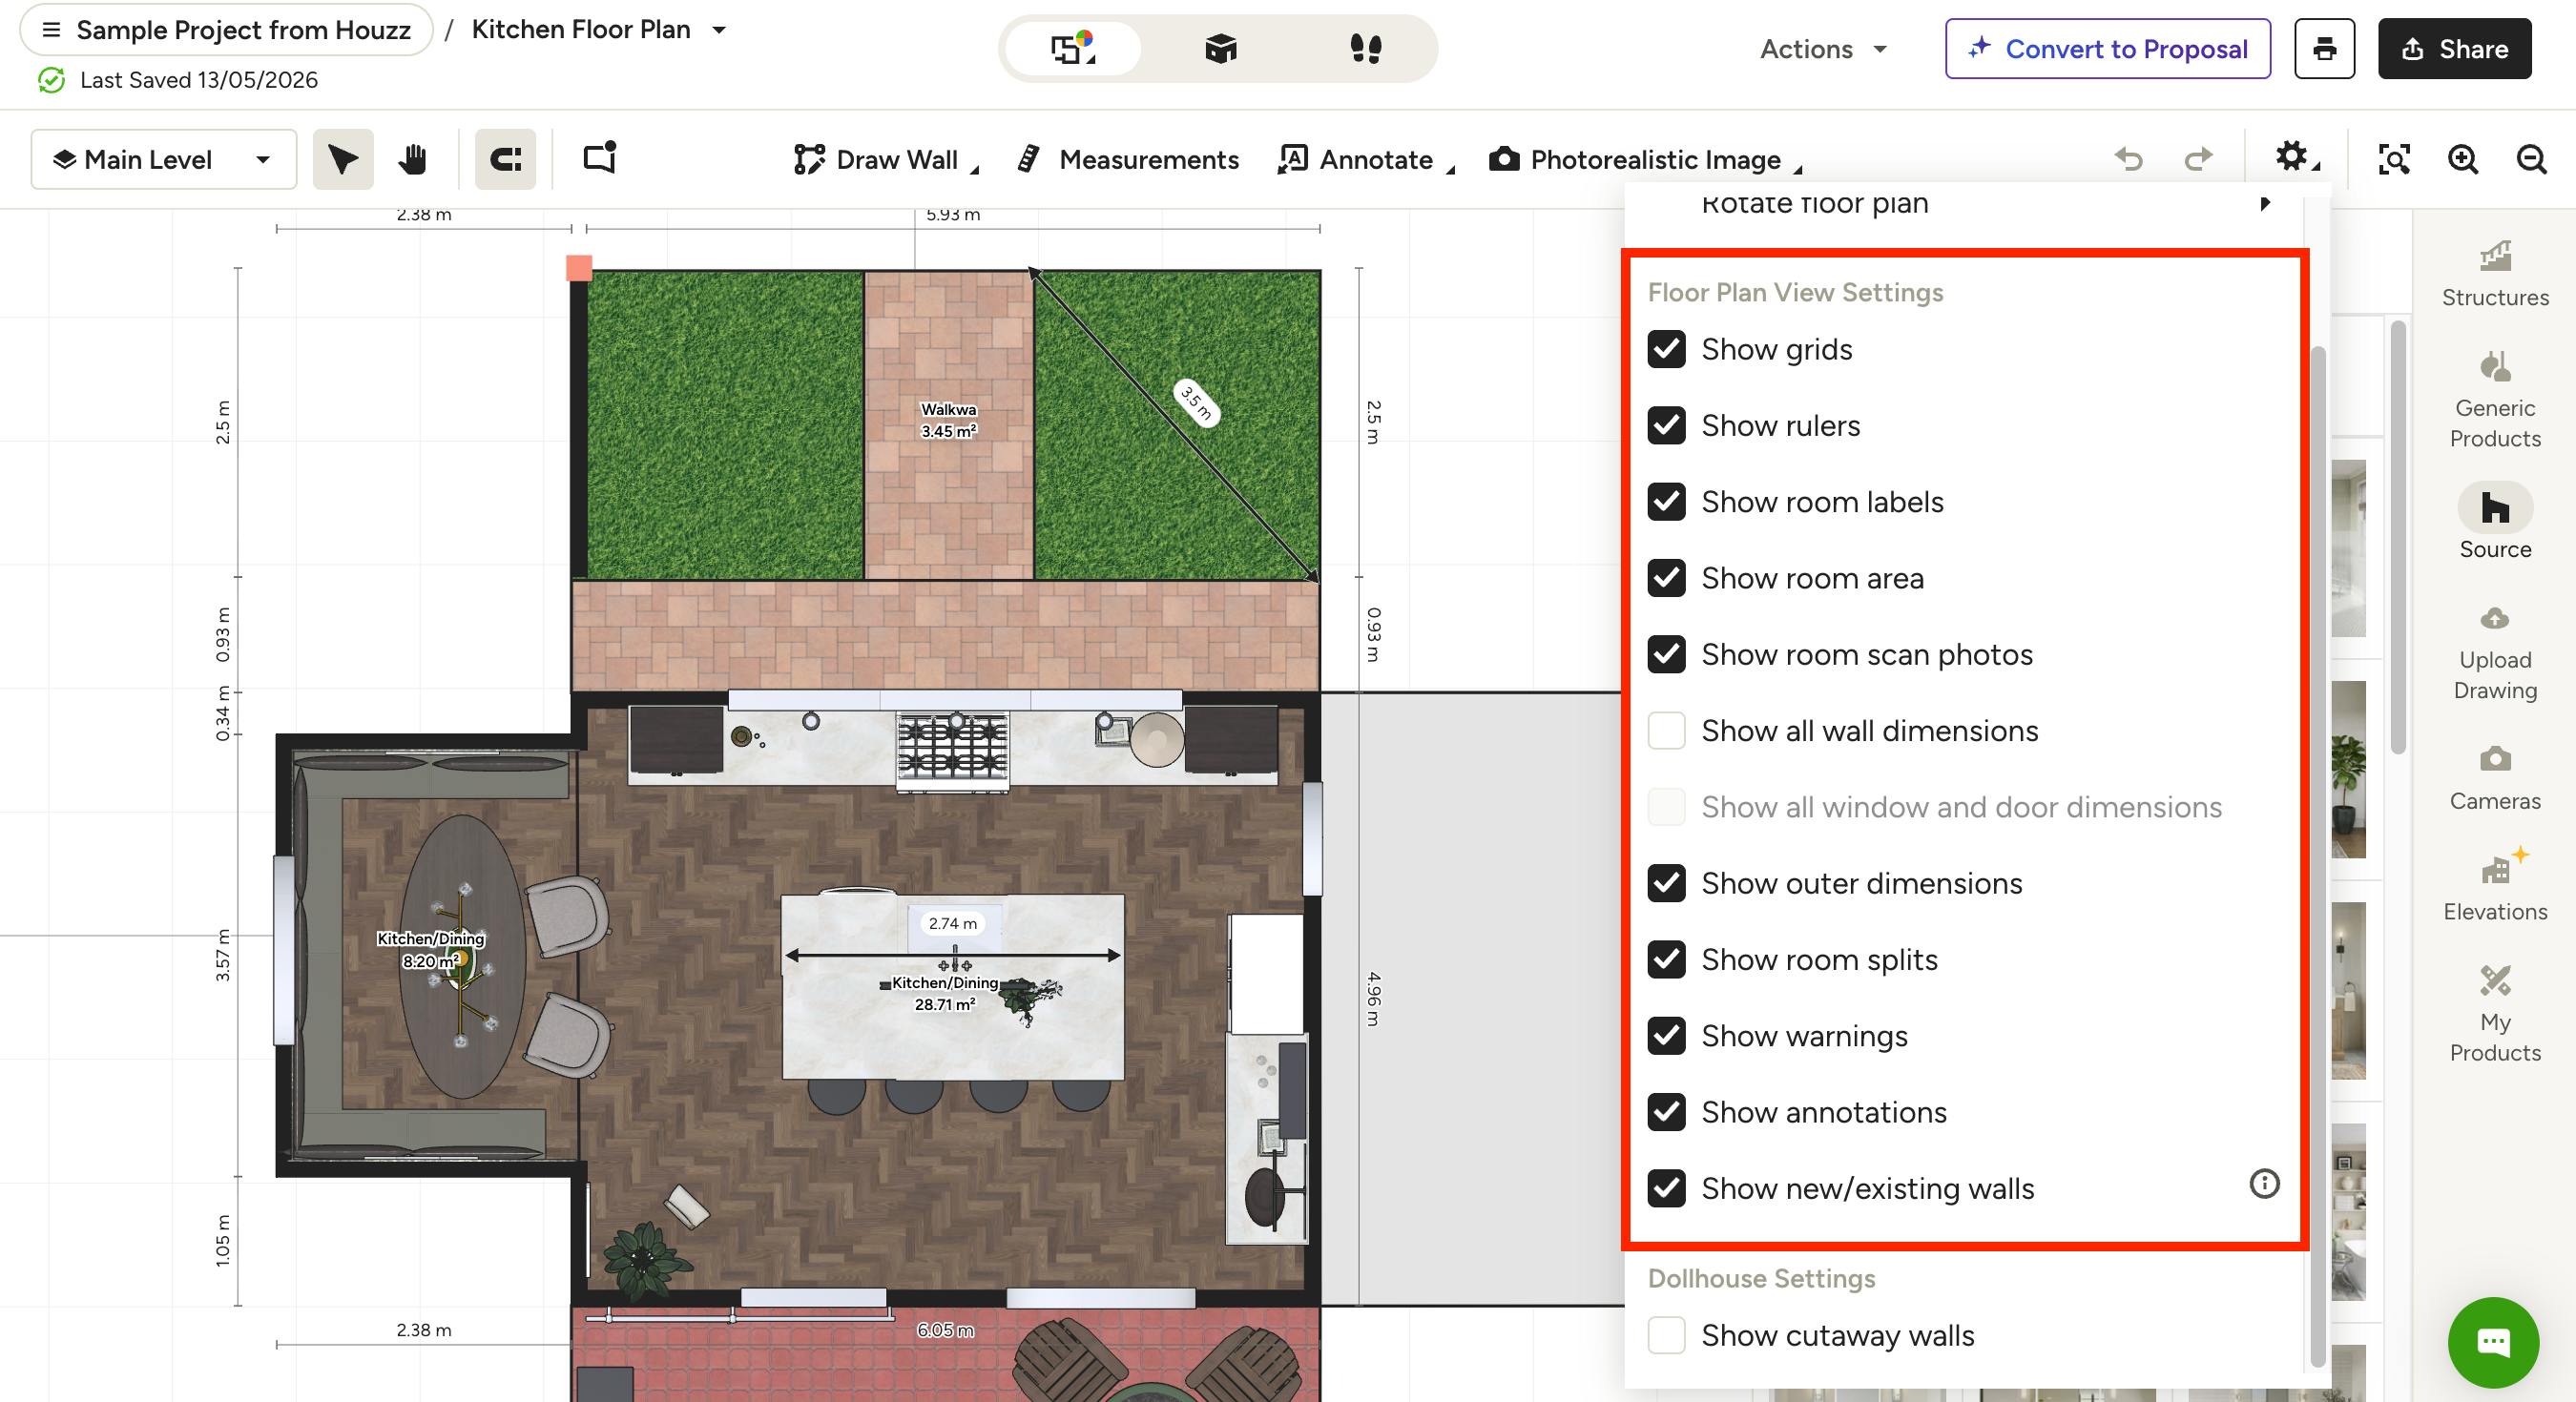The image size is (2576, 1402).
Task: Open the Elevations panel
Action: tap(2494, 885)
